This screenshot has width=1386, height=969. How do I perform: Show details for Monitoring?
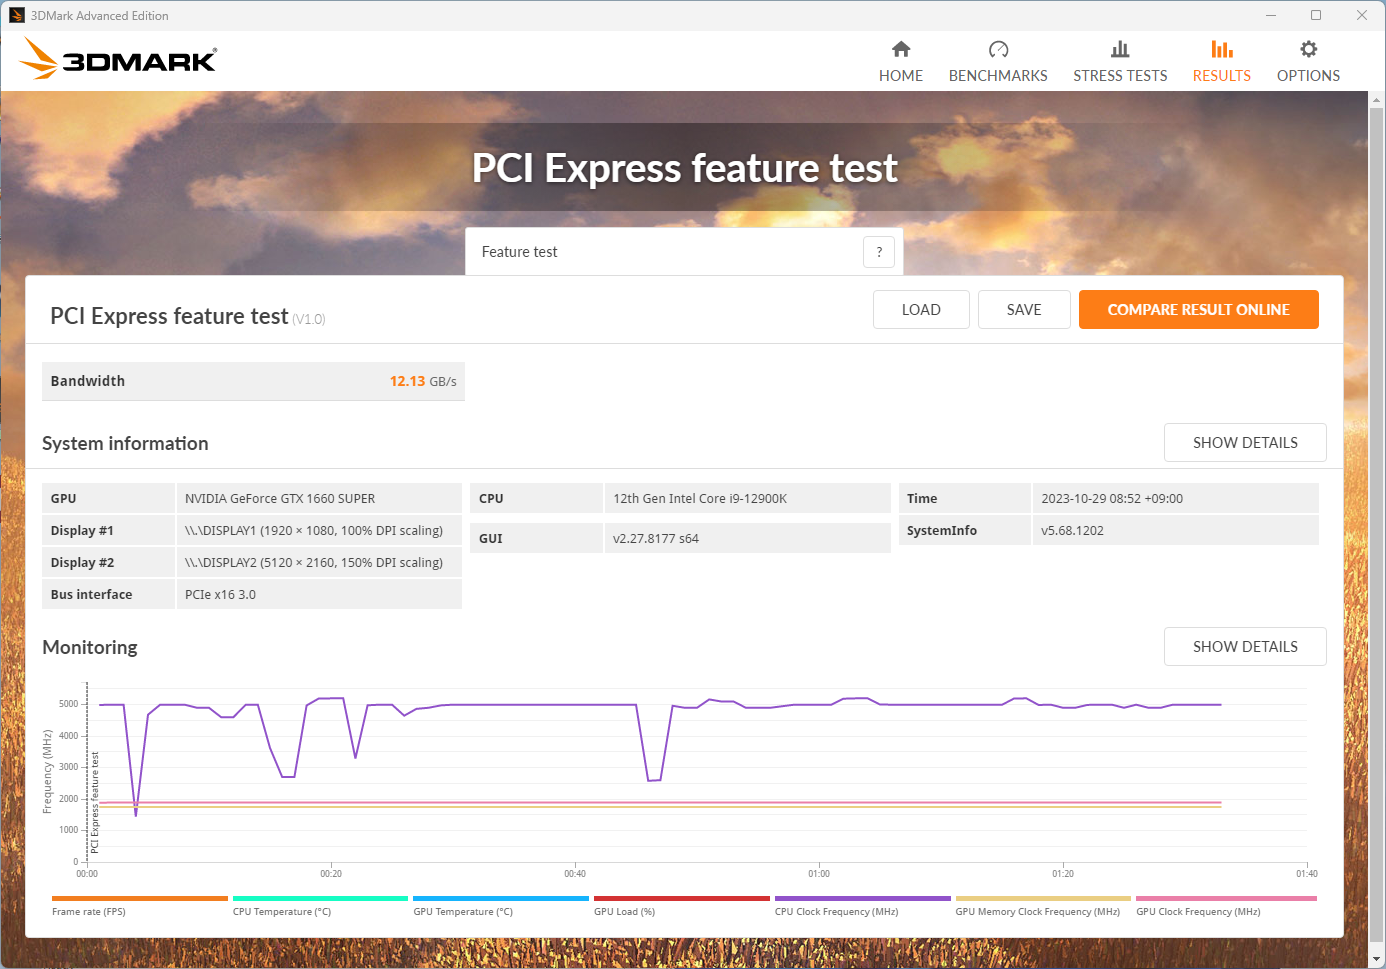coord(1245,647)
